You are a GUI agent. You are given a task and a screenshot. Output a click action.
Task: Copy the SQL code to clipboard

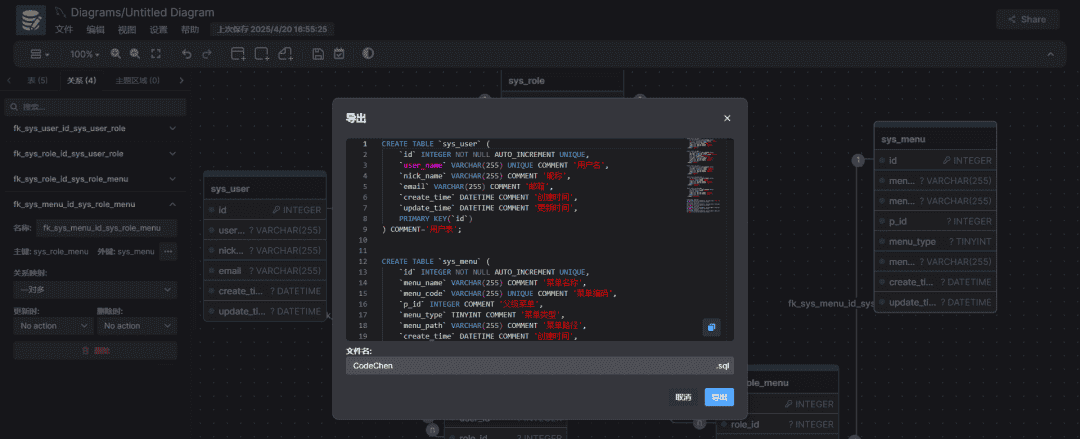click(x=711, y=327)
